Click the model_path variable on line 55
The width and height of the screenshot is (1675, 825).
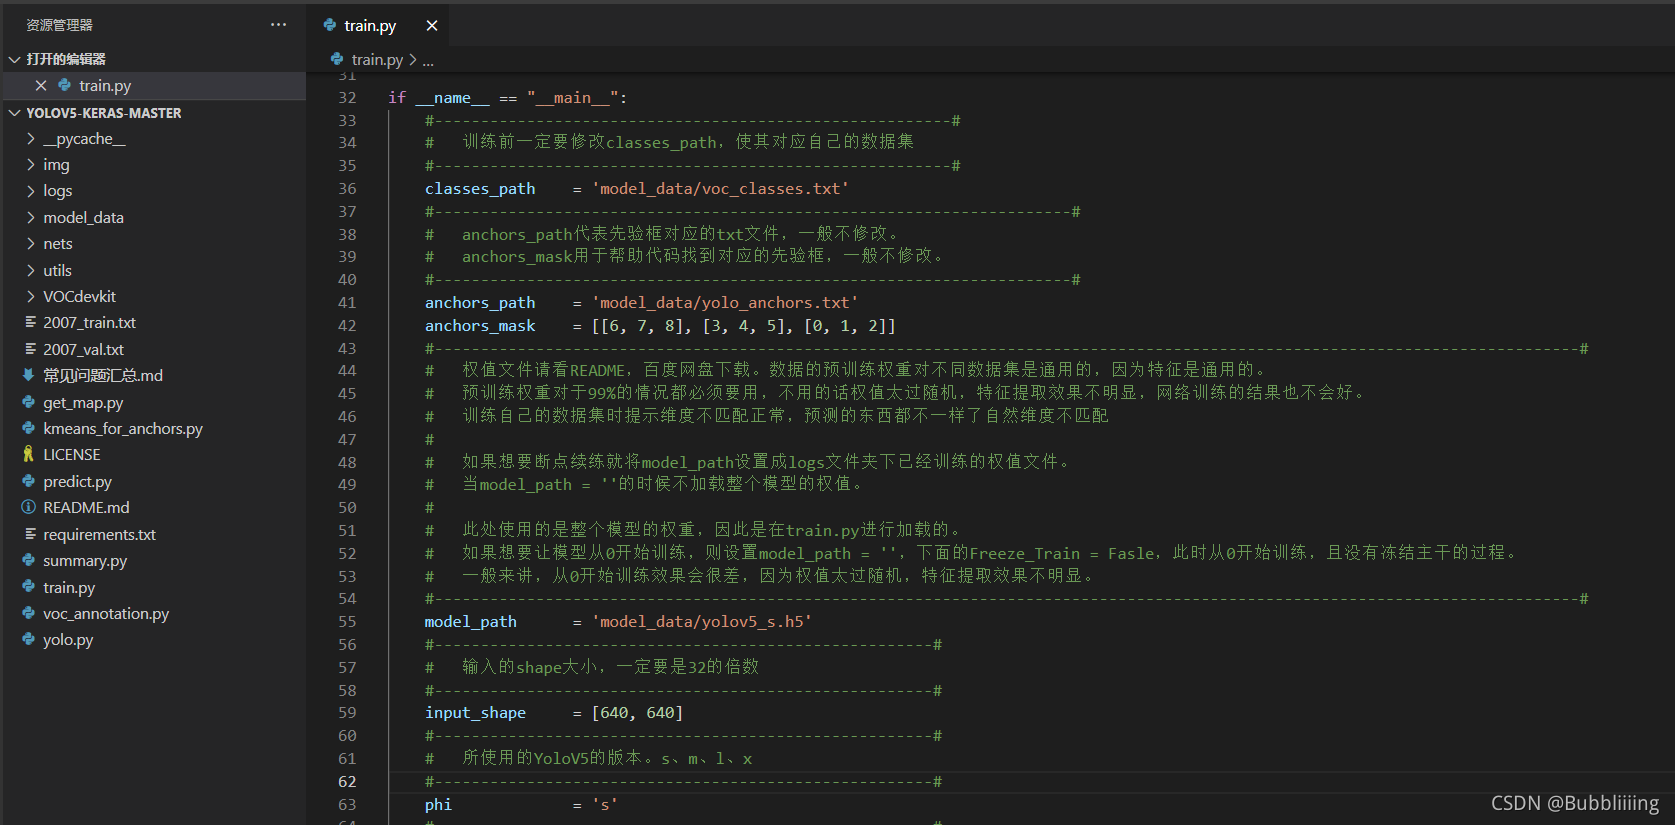[471, 622]
